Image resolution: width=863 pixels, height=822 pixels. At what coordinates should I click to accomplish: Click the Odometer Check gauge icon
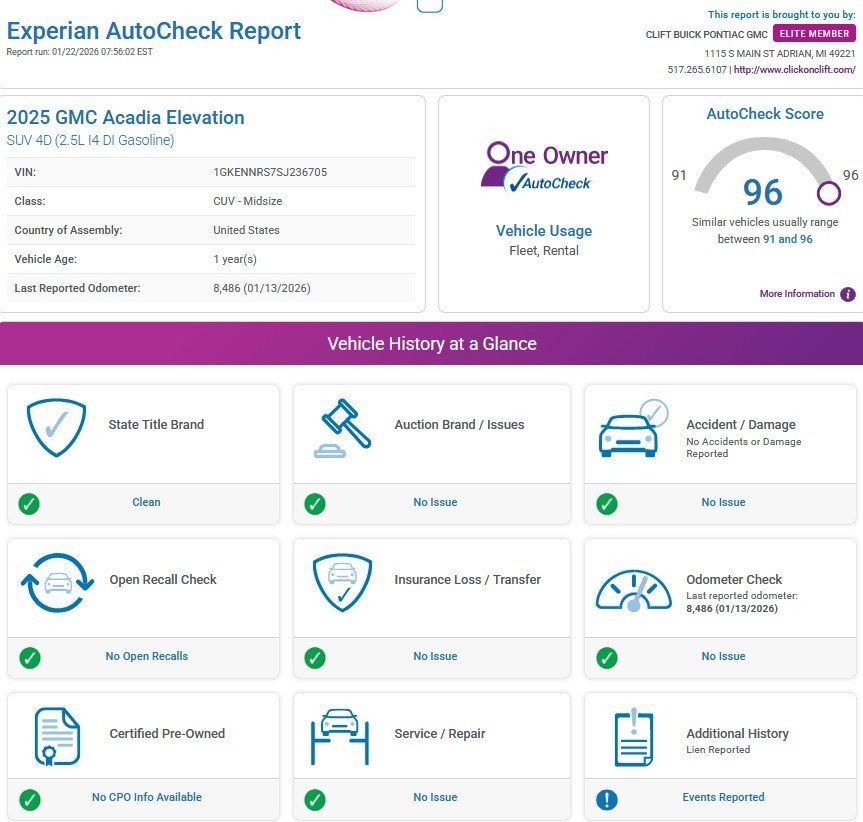pos(633,589)
